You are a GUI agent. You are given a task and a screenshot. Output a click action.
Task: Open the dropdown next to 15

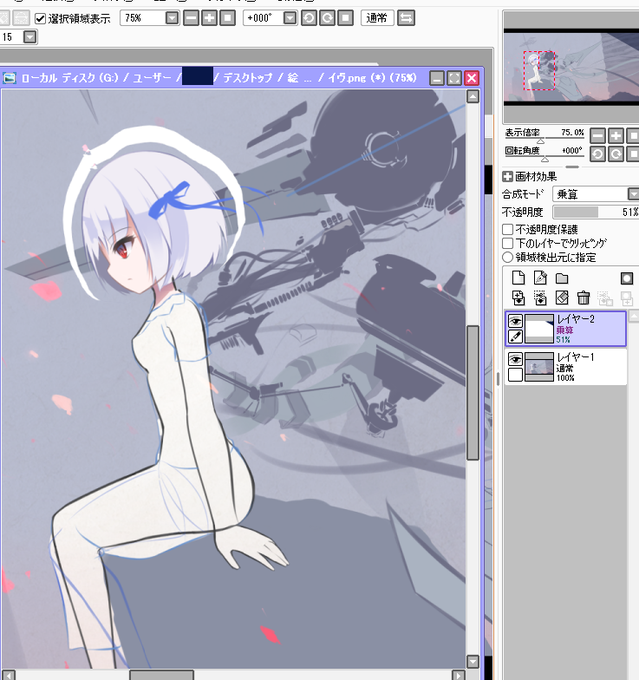(30, 37)
